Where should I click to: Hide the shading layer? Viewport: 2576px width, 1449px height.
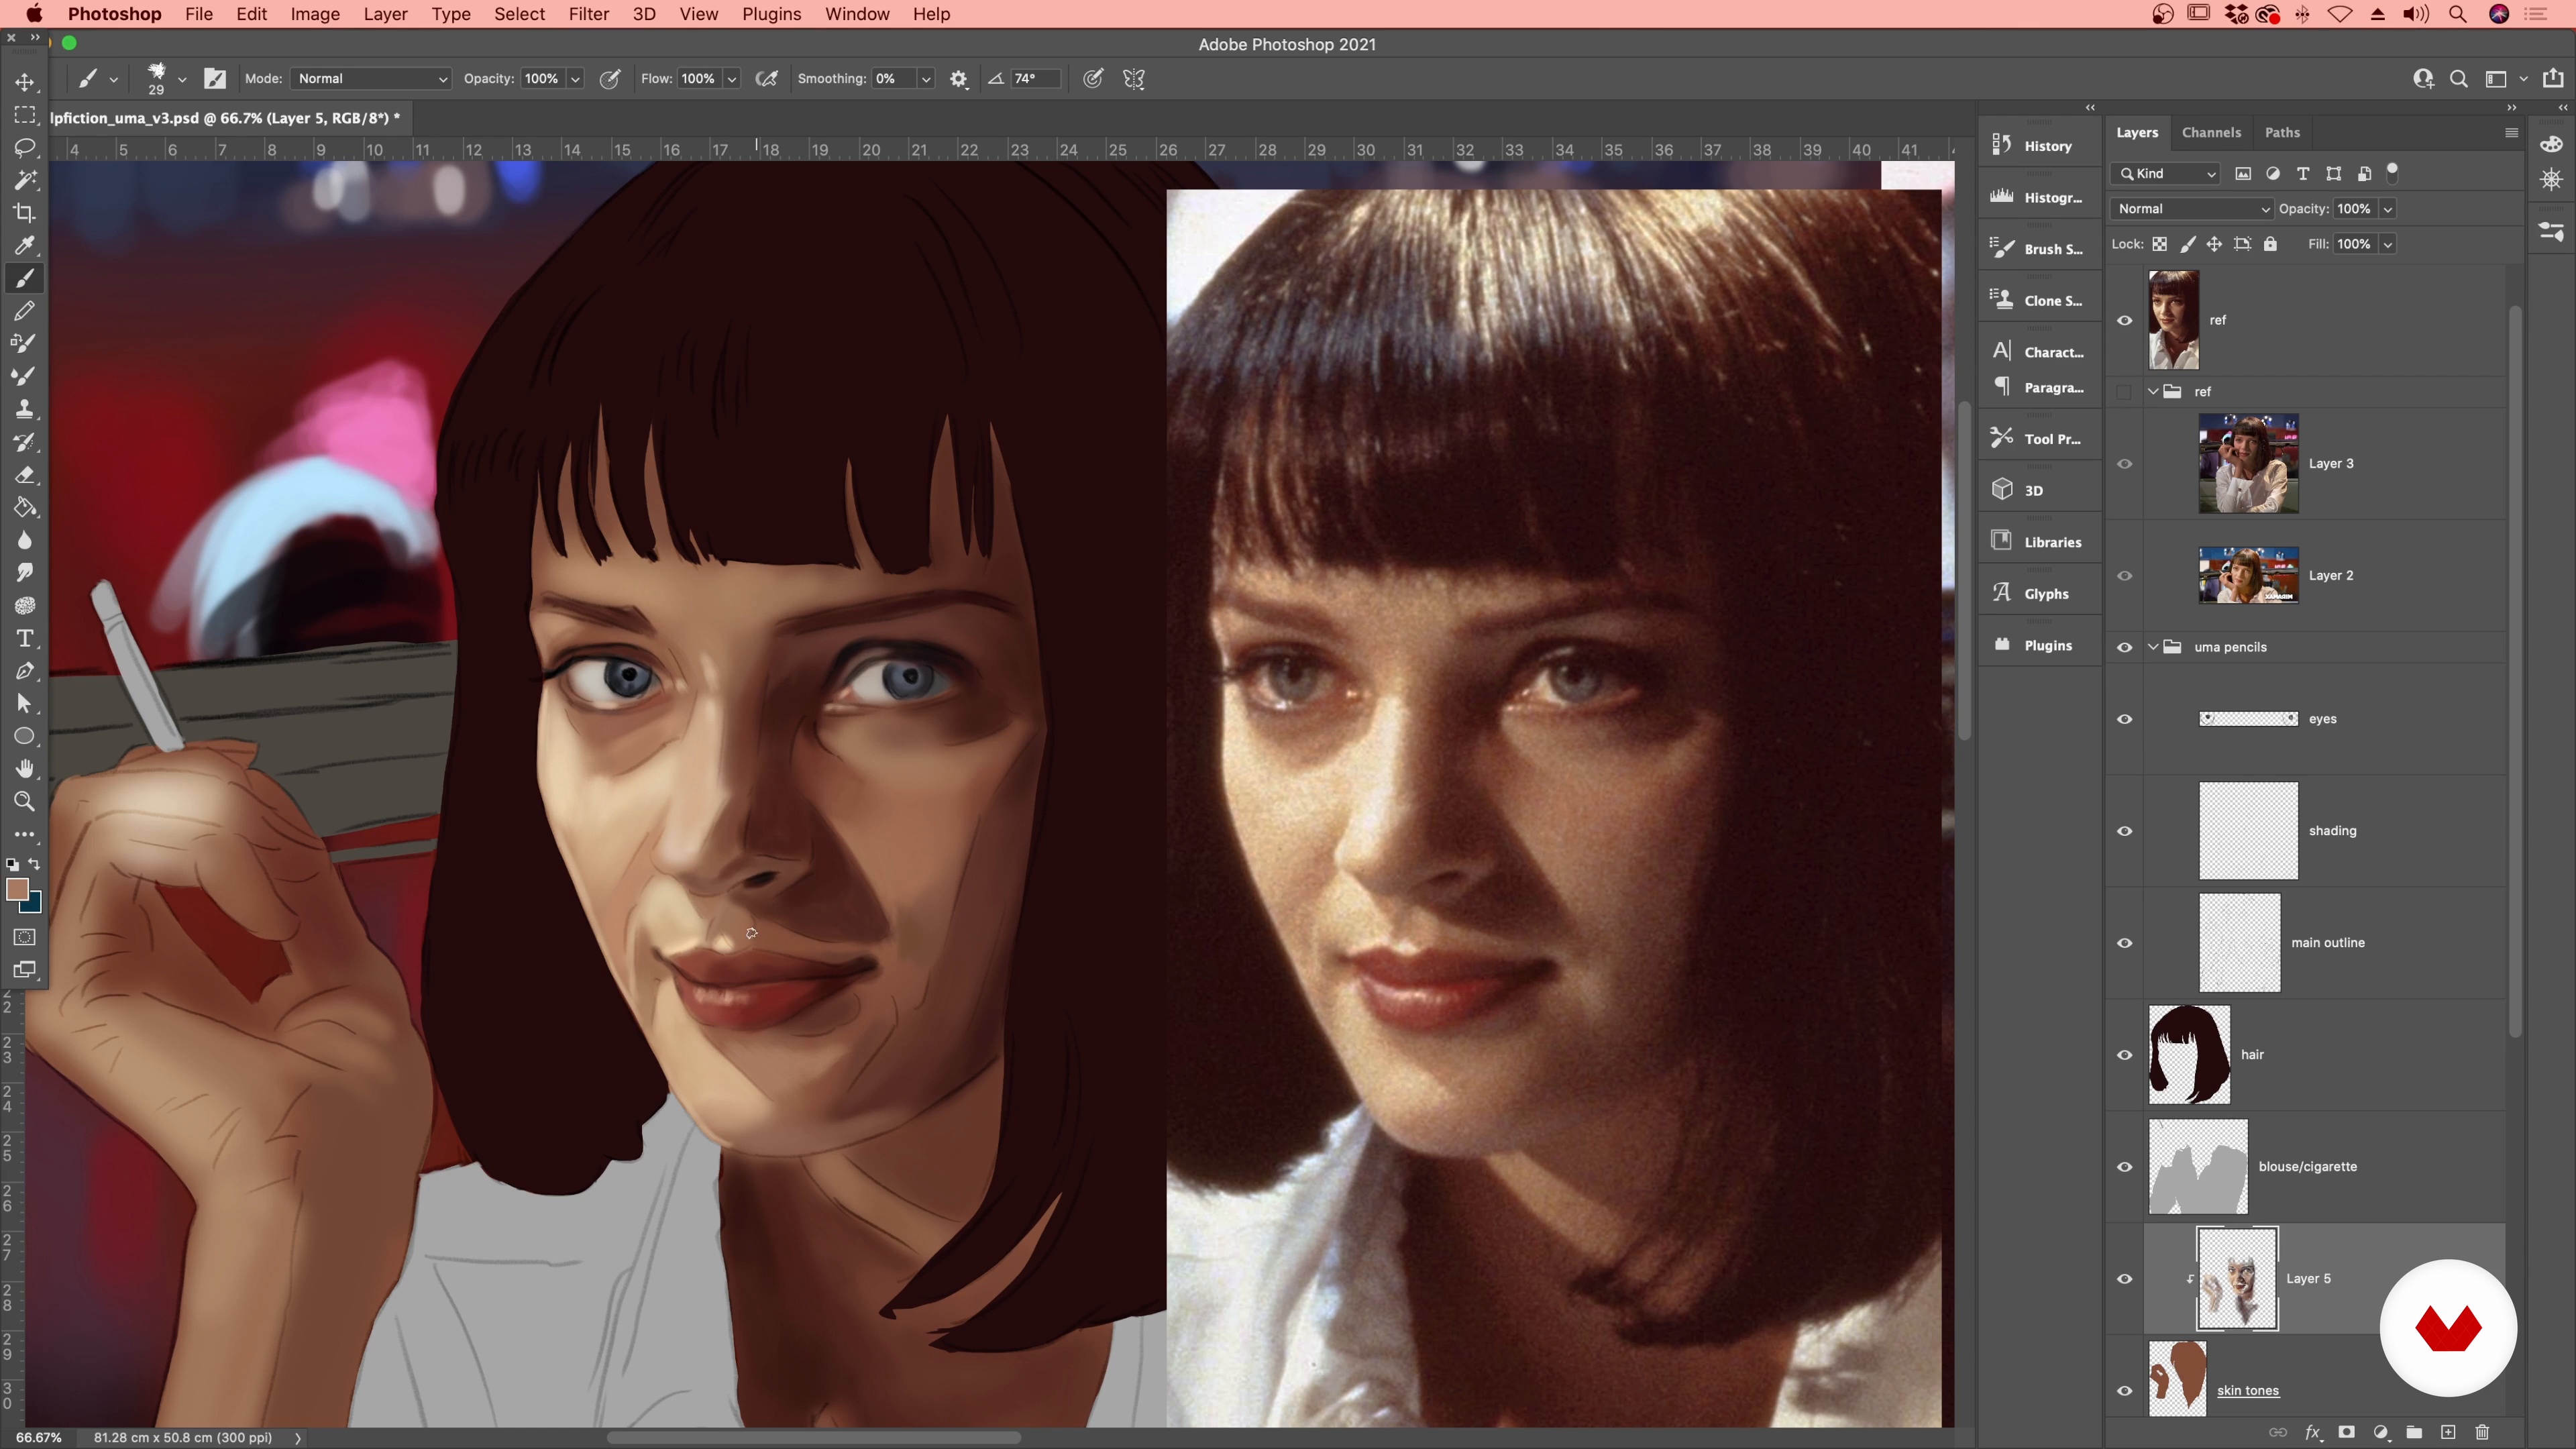[2125, 831]
